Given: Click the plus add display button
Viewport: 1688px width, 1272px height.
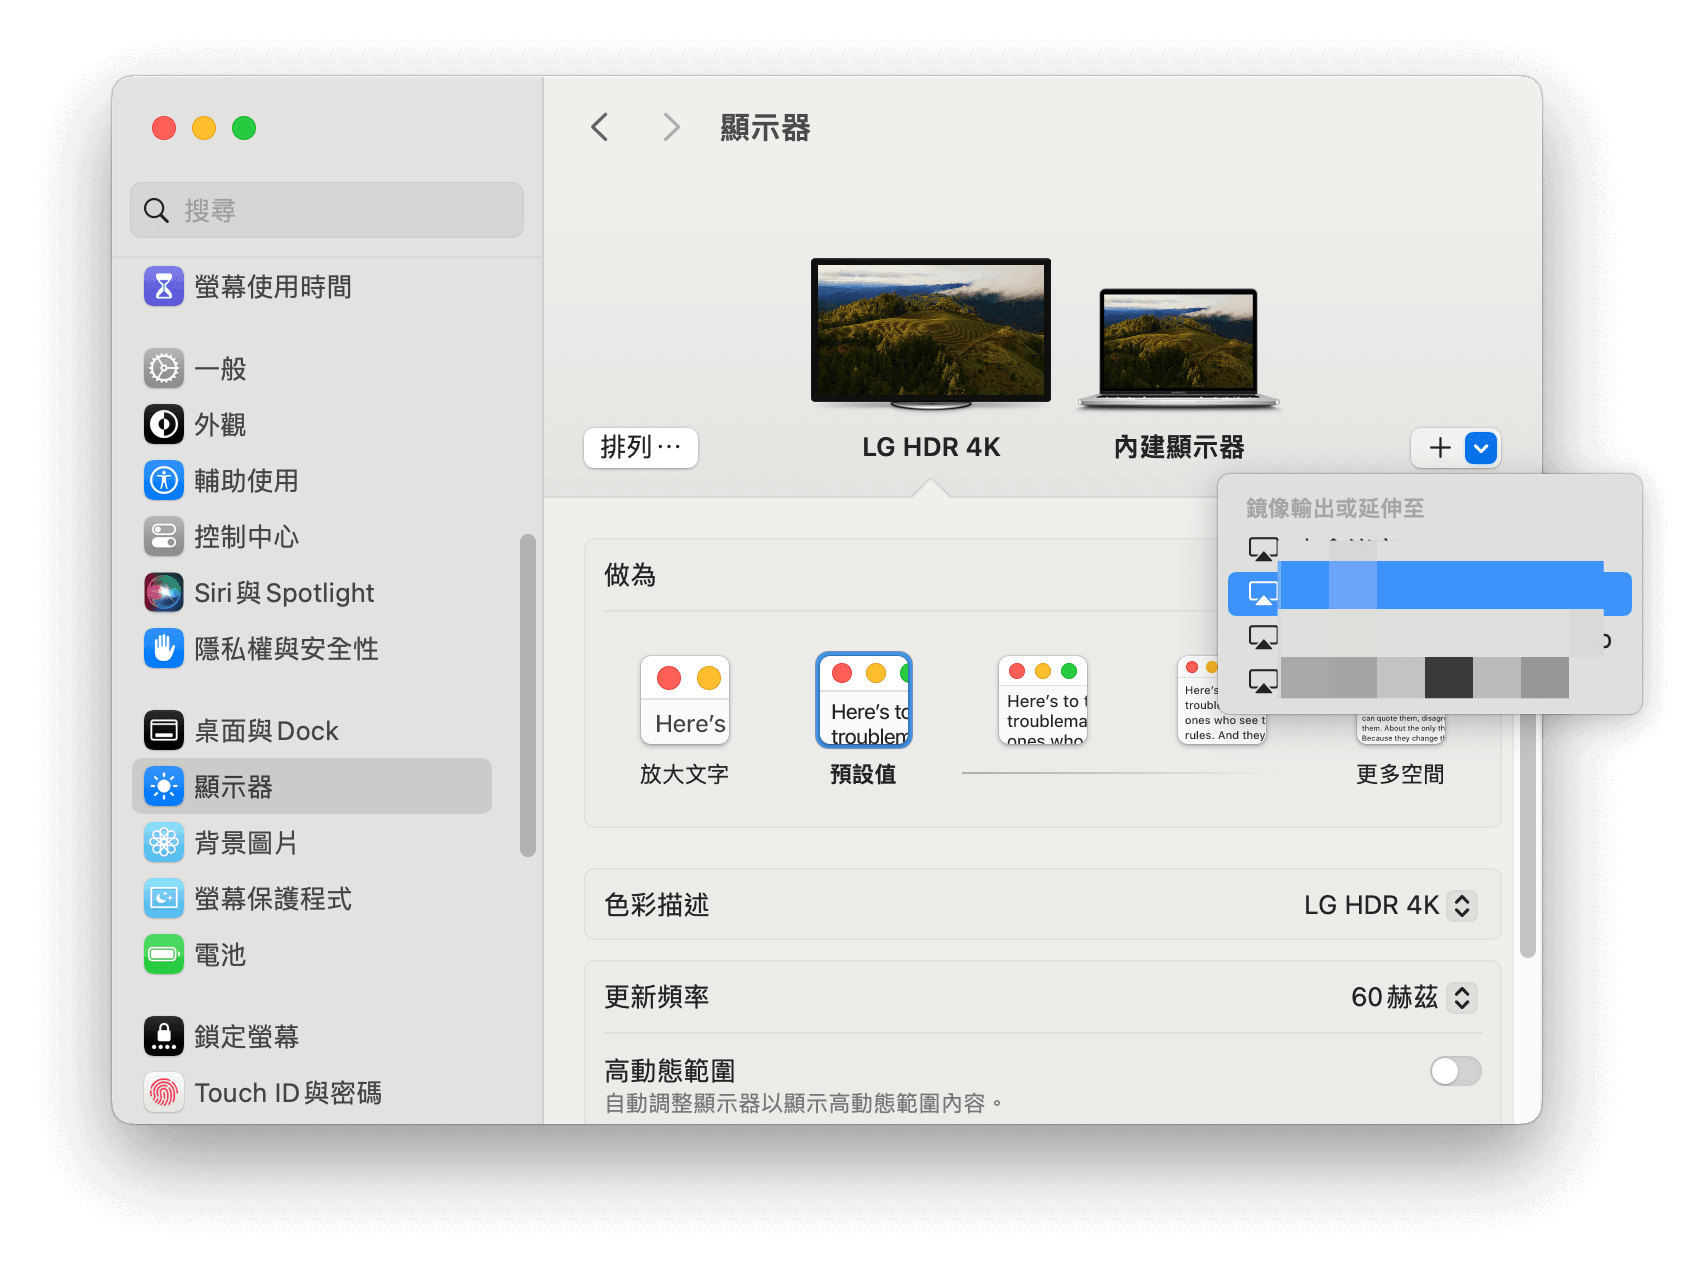Looking at the screenshot, I should pos(1440,448).
